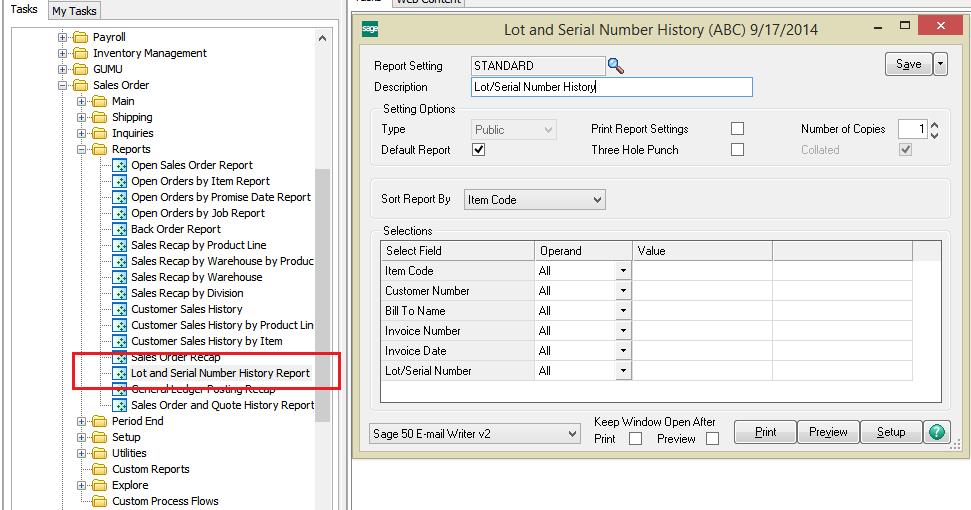Click the Report Setting STANDARD field
The width and height of the screenshot is (971, 510).
538,66
